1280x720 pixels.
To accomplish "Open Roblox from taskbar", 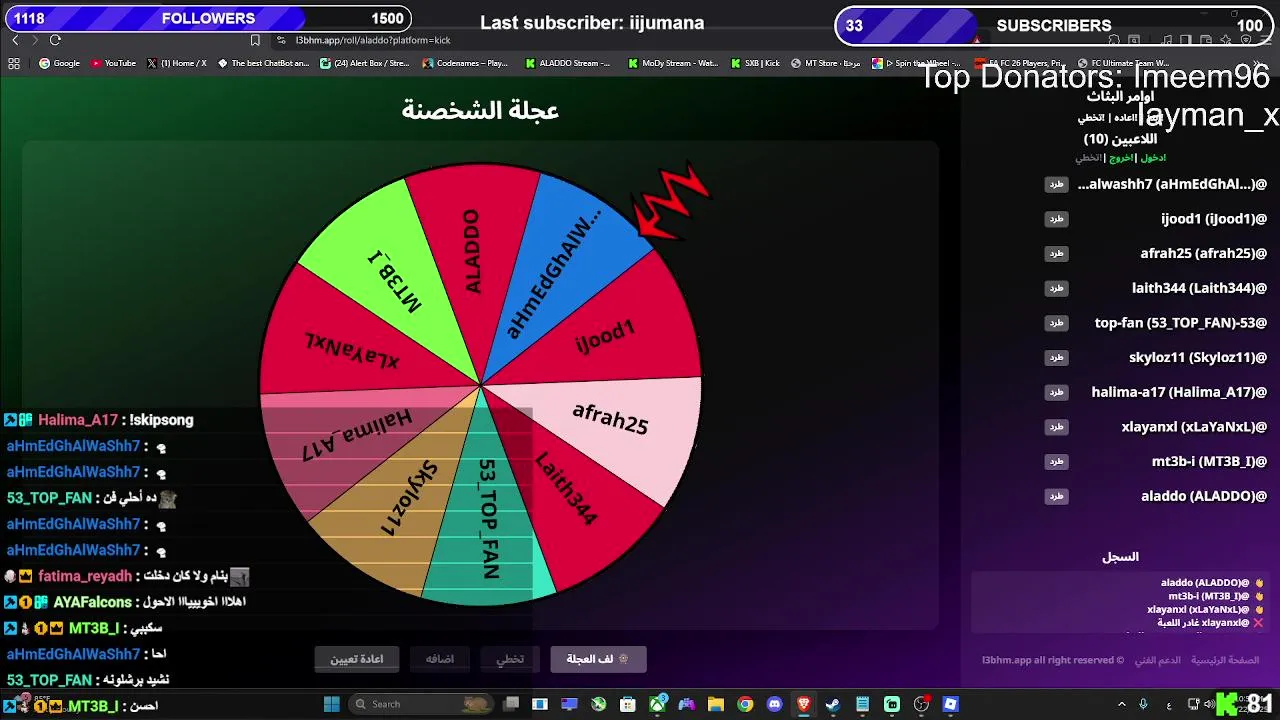I will [x=950, y=704].
